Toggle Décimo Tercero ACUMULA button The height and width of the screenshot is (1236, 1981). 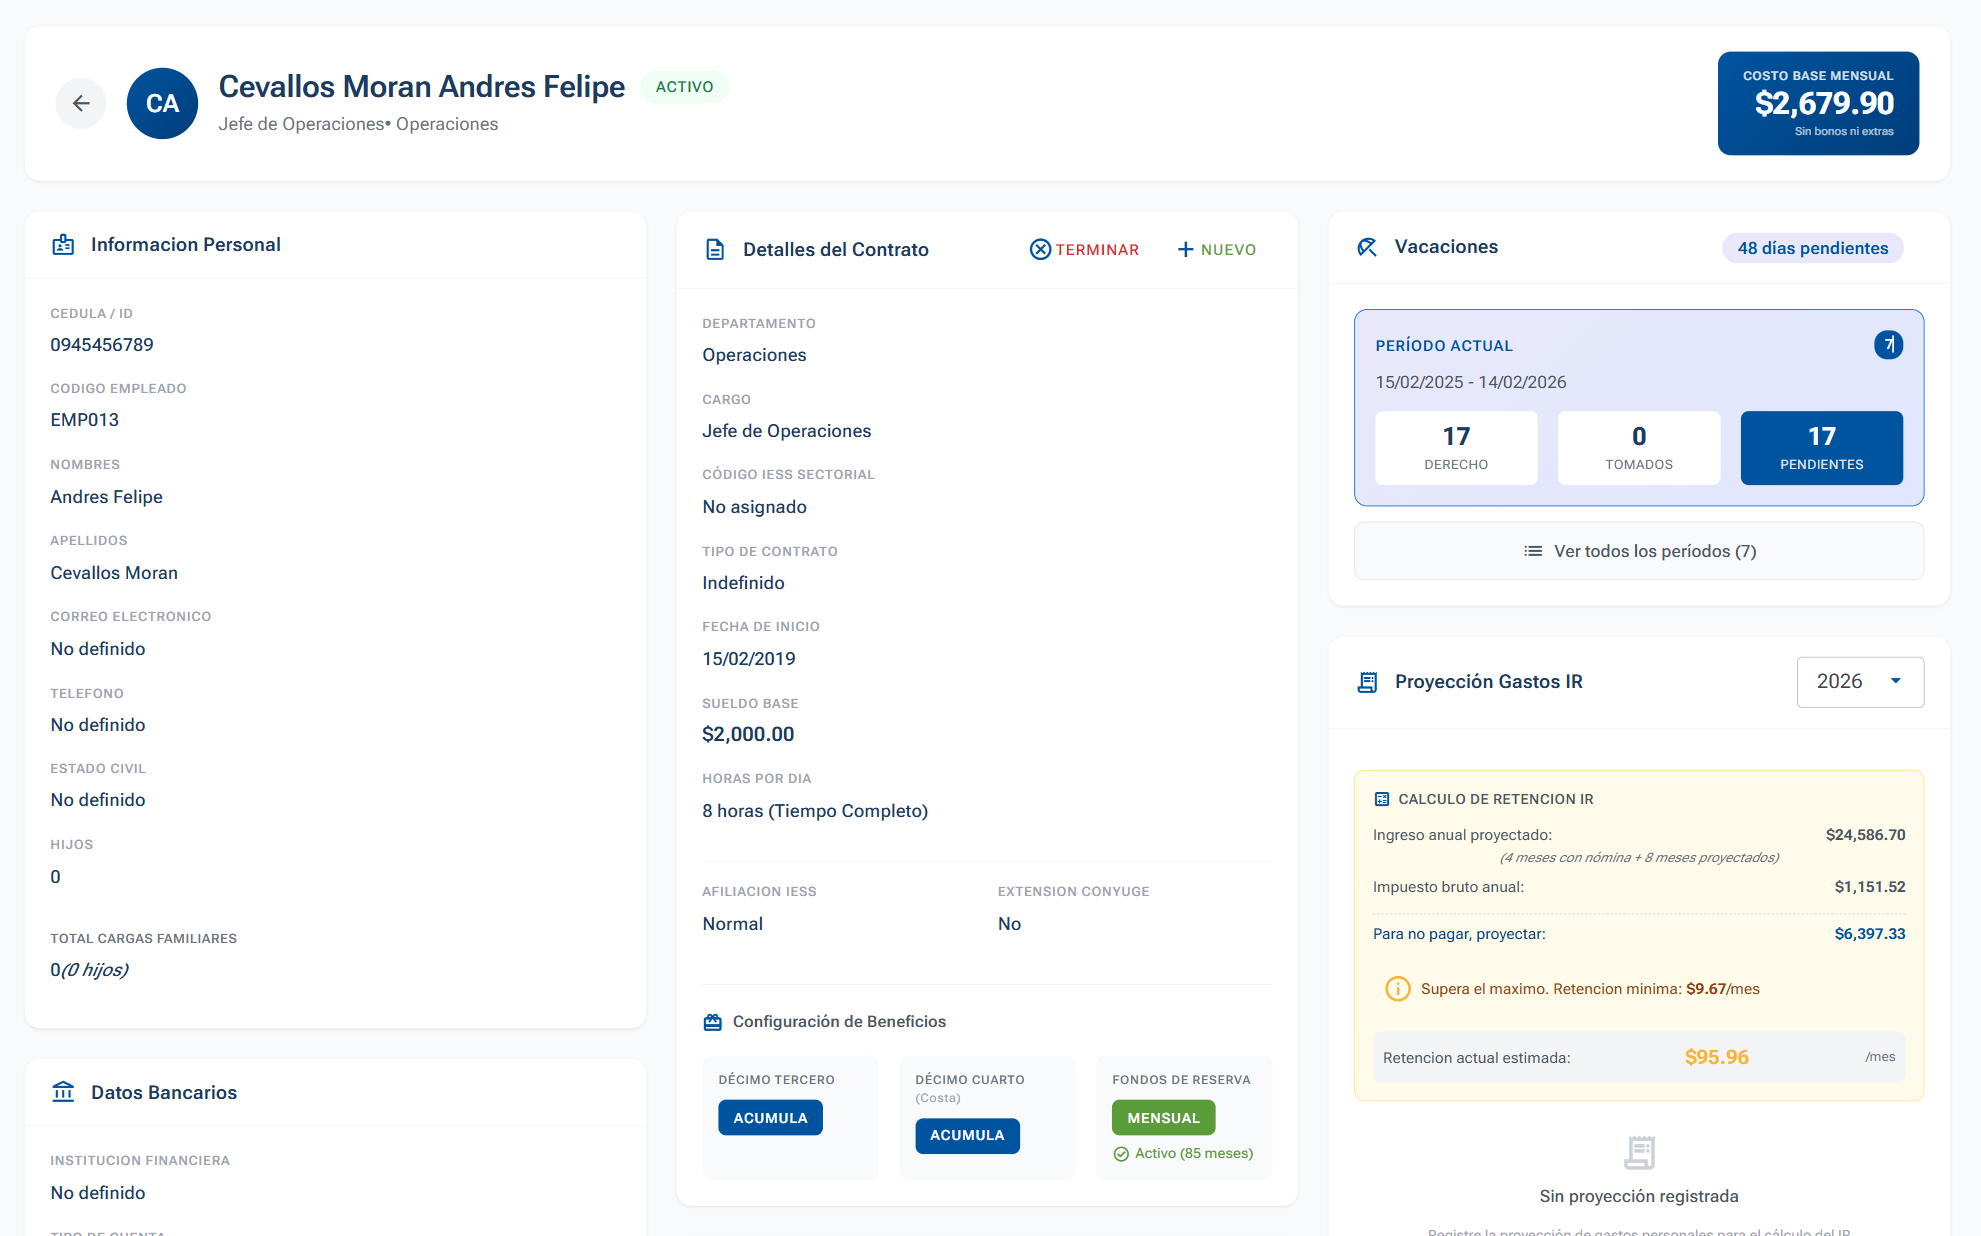coord(770,1118)
